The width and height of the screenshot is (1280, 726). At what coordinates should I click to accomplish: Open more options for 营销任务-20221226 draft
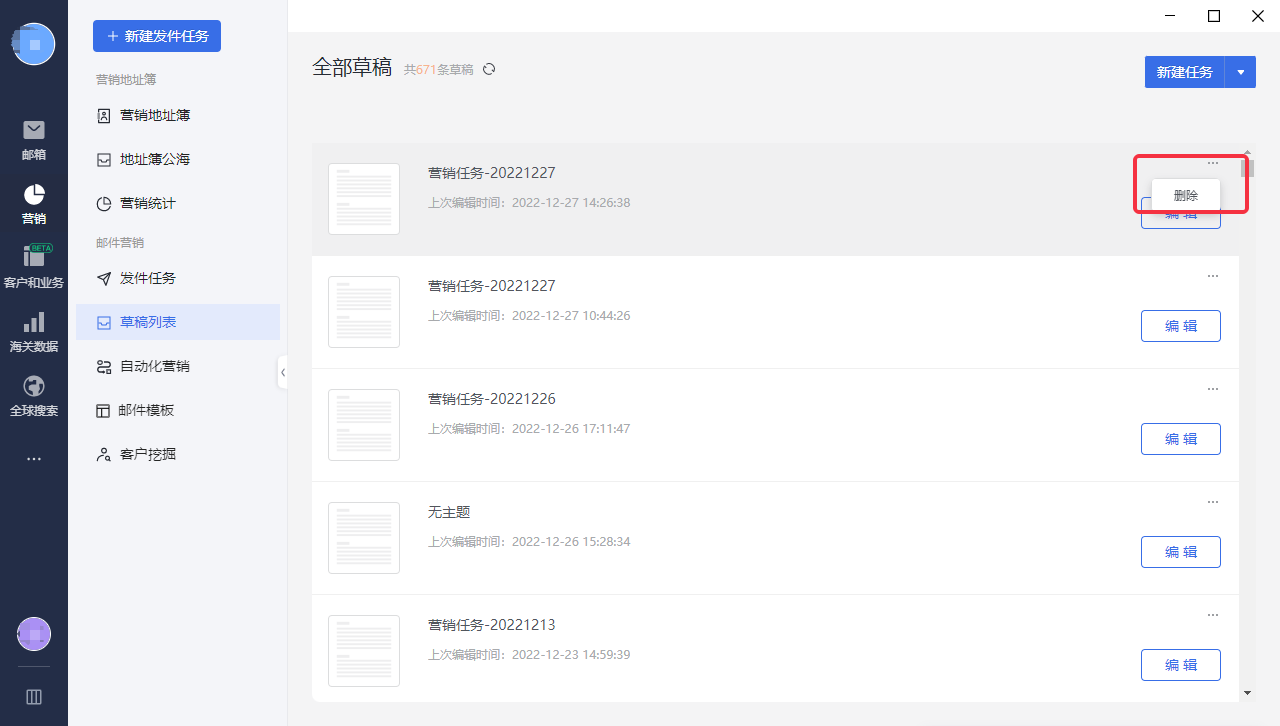click(x=1212, y=389)
